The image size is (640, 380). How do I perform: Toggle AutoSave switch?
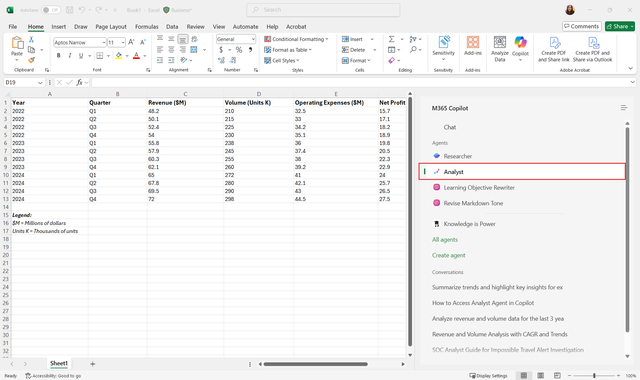[x=51, y=10]
